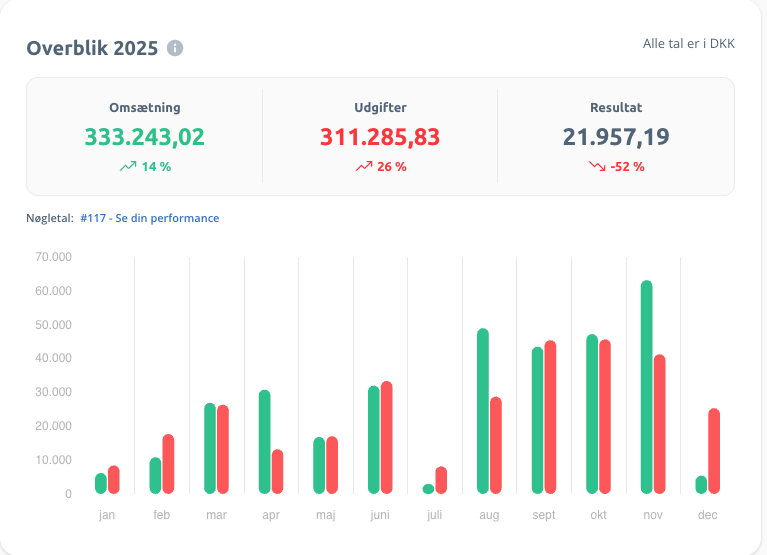Screen dimensions: 767x555
Task: Select the green revenue bar for nov
Action: pos(647,387)
